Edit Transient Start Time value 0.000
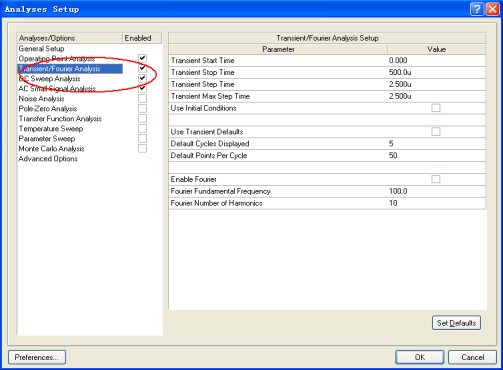 [436, 61]
